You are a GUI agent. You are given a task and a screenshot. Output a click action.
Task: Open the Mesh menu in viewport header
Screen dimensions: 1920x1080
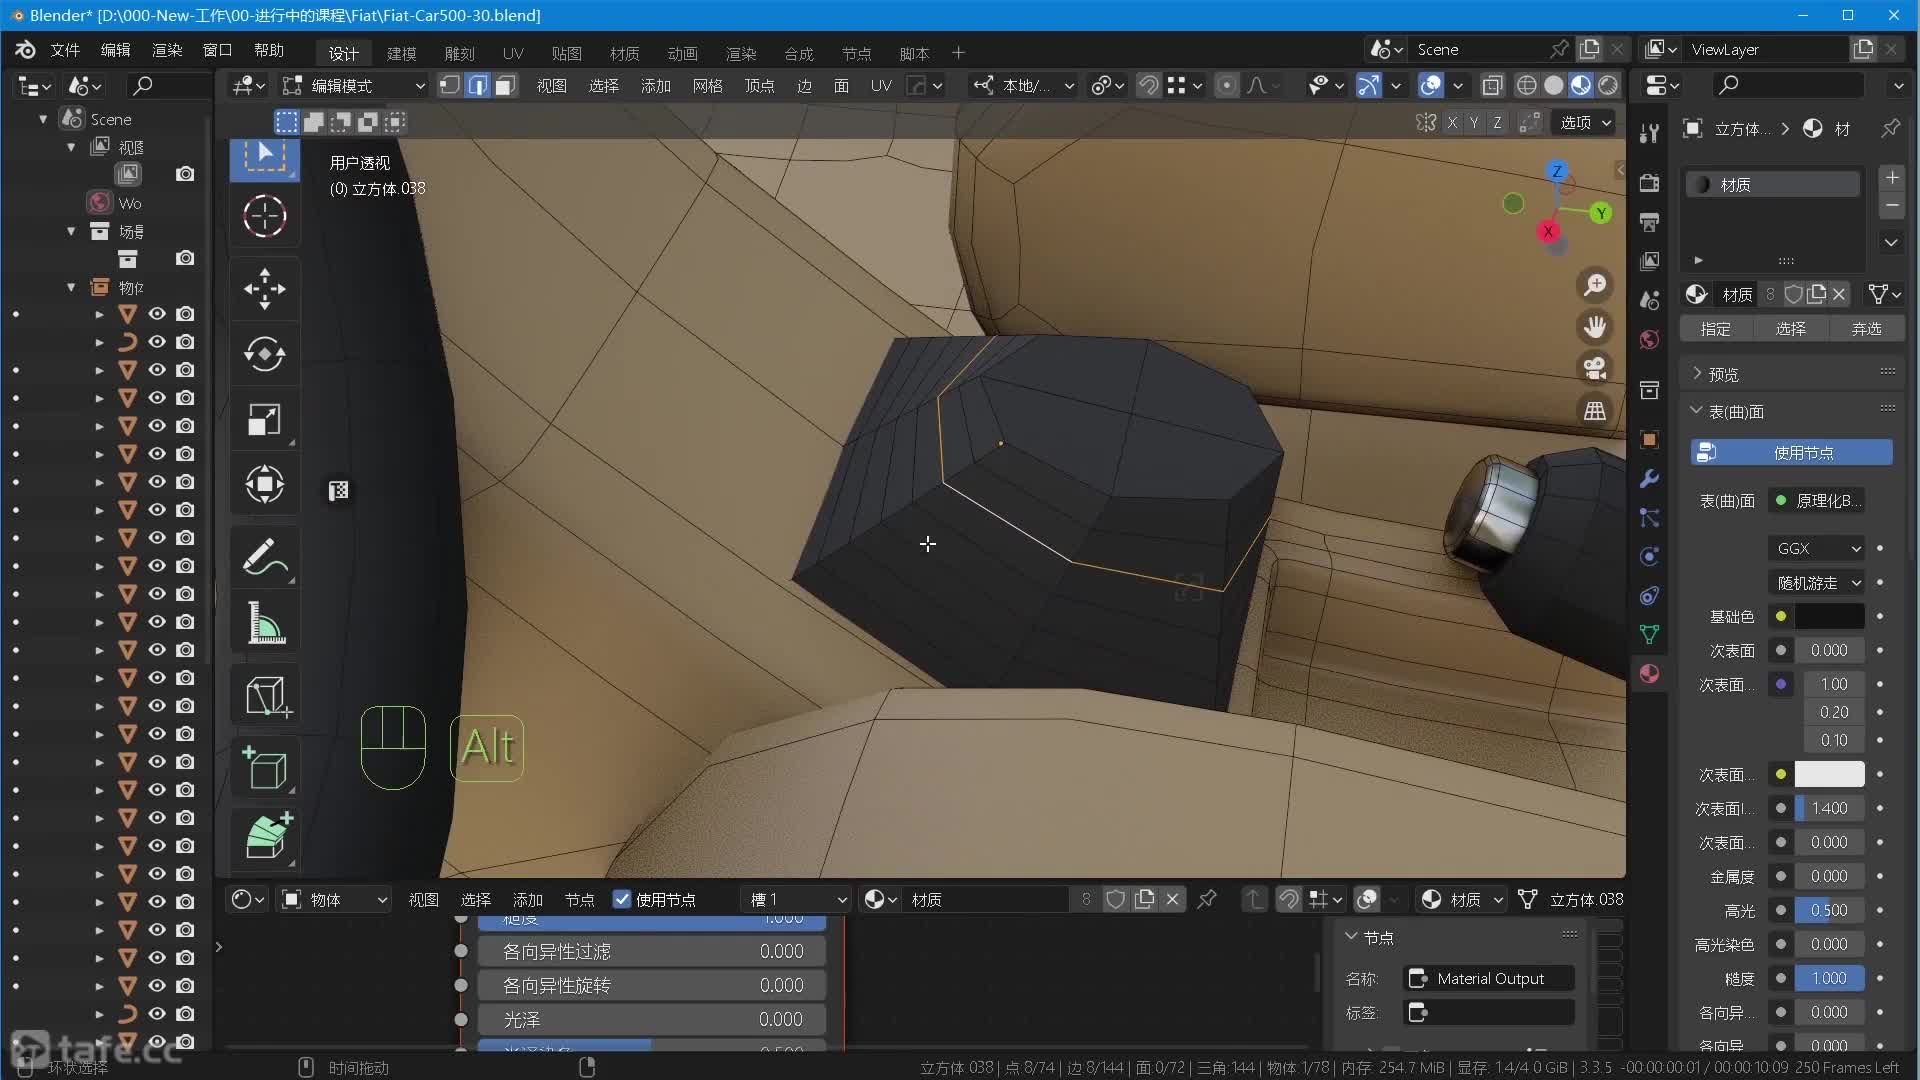[x=707, y=86]
